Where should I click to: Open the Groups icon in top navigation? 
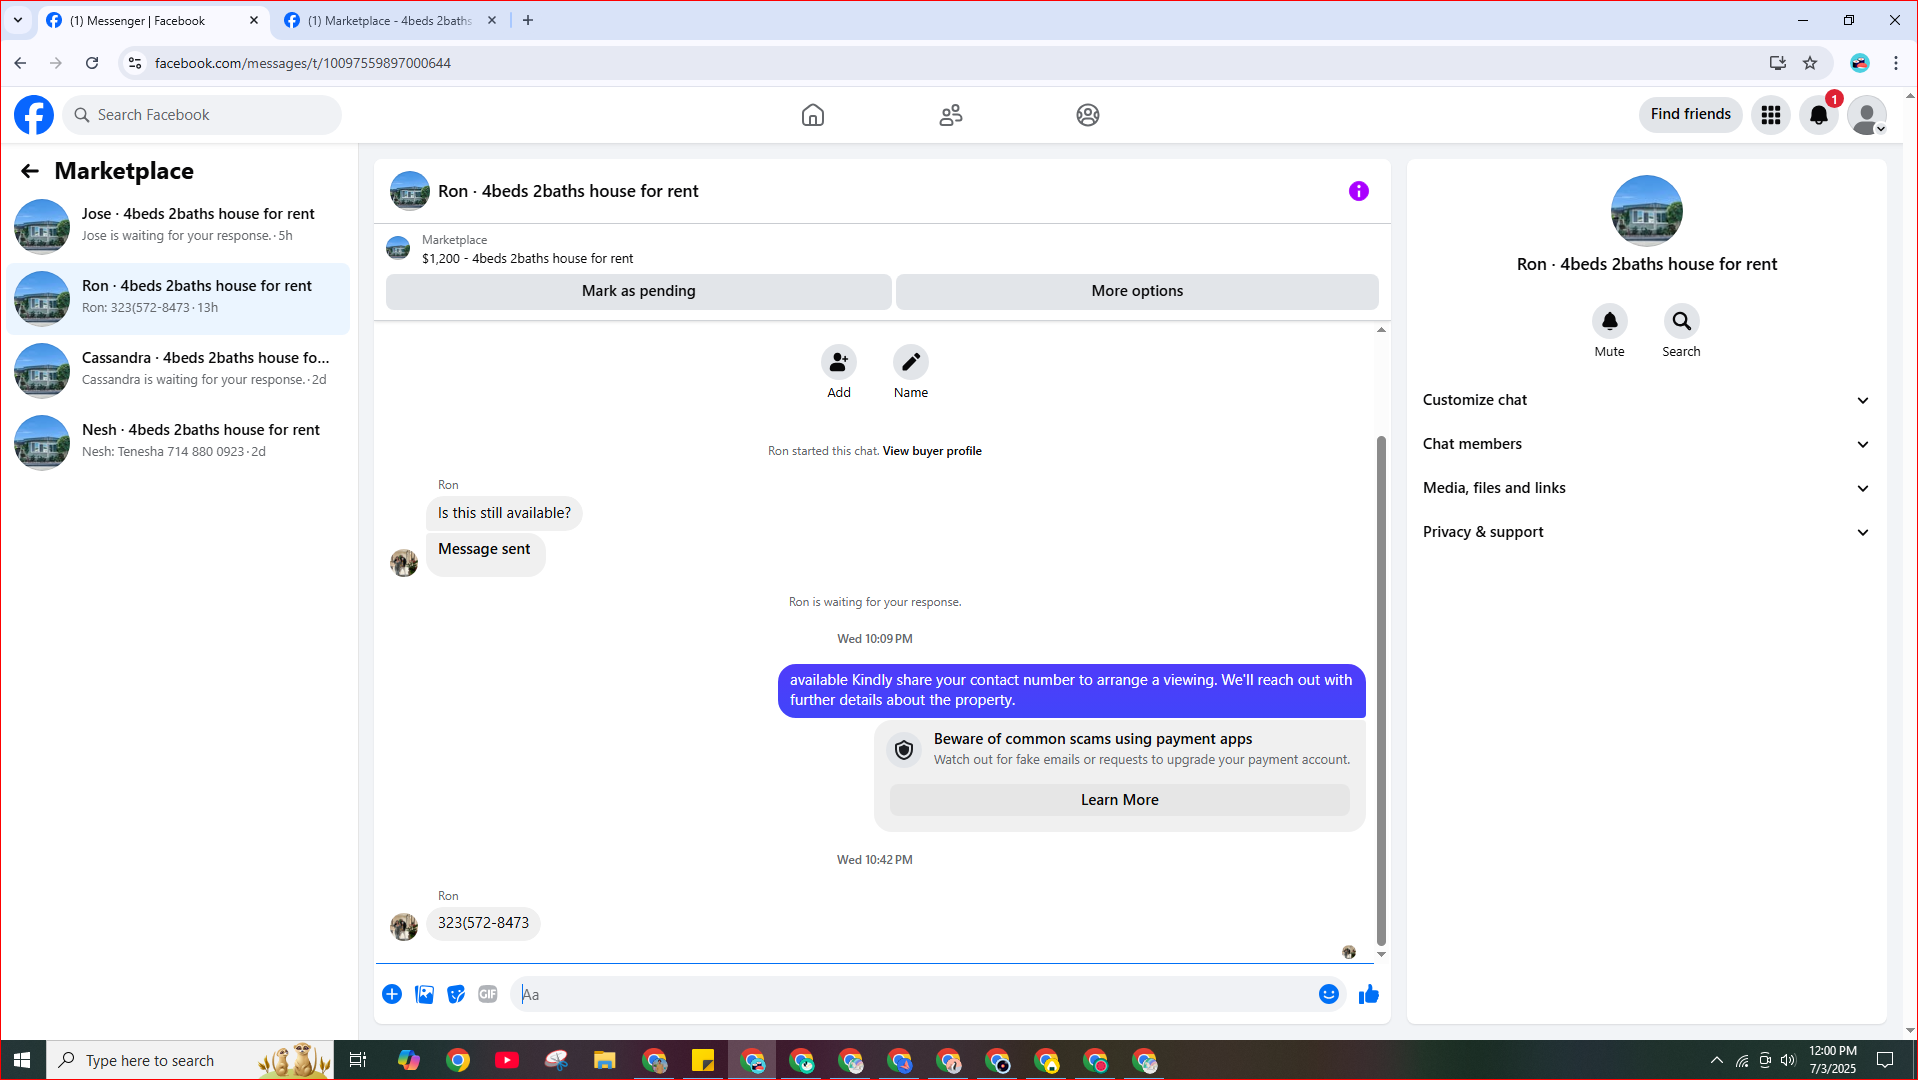pos(1088,115)
